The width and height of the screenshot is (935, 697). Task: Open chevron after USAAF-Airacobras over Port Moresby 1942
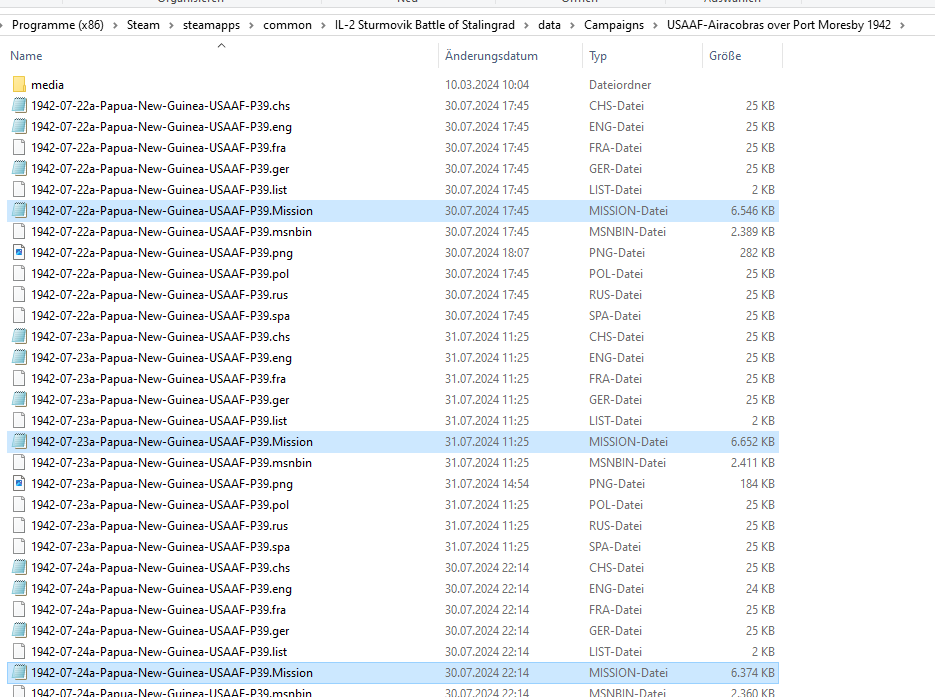[x=903, y=25]
